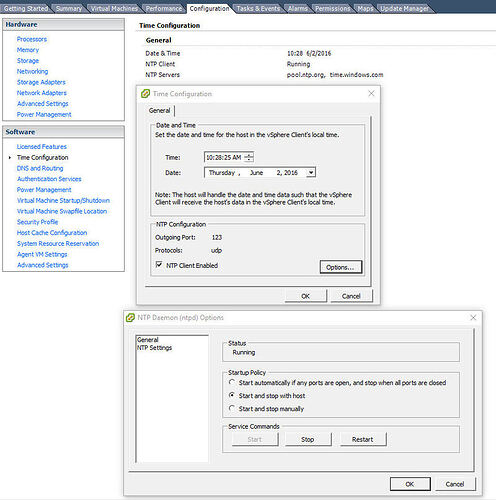Click the Time input field
This screenshot has height=500, width=496.
coord(224,157)
